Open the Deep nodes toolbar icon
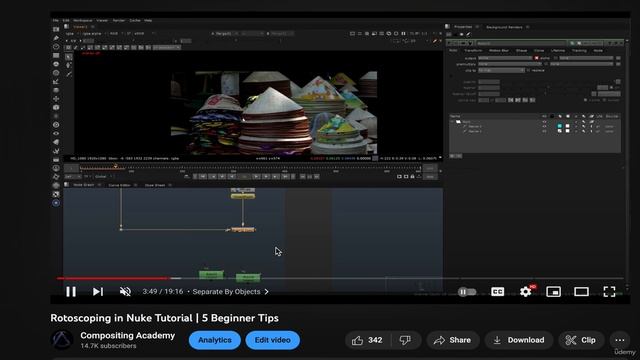 pyautogui.click(x=56, y=125)
